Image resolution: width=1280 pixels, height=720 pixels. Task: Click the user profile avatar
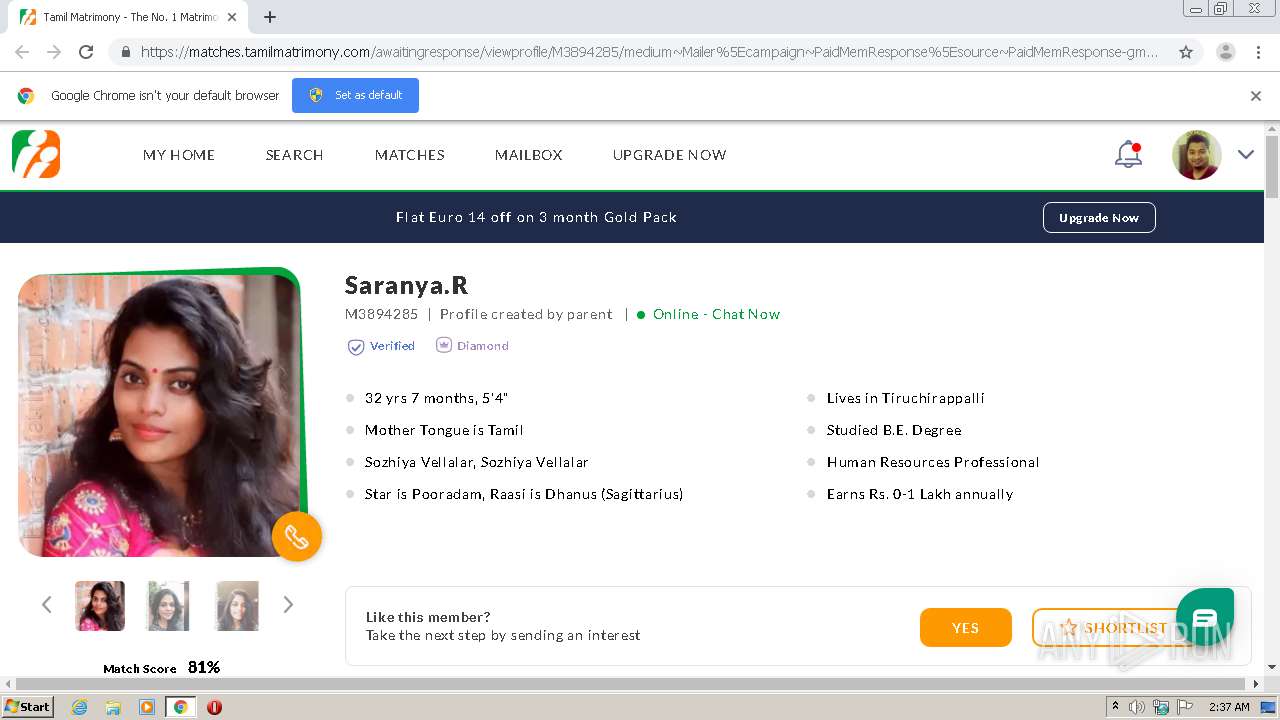pyautogui.click(x=1197, y=155)
